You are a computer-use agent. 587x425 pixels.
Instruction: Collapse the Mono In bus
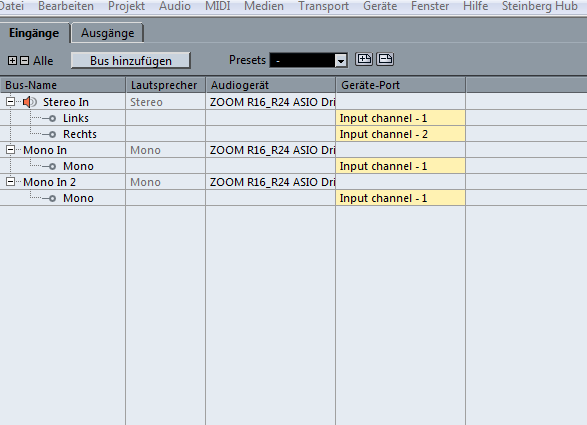(x=10, y=150)
